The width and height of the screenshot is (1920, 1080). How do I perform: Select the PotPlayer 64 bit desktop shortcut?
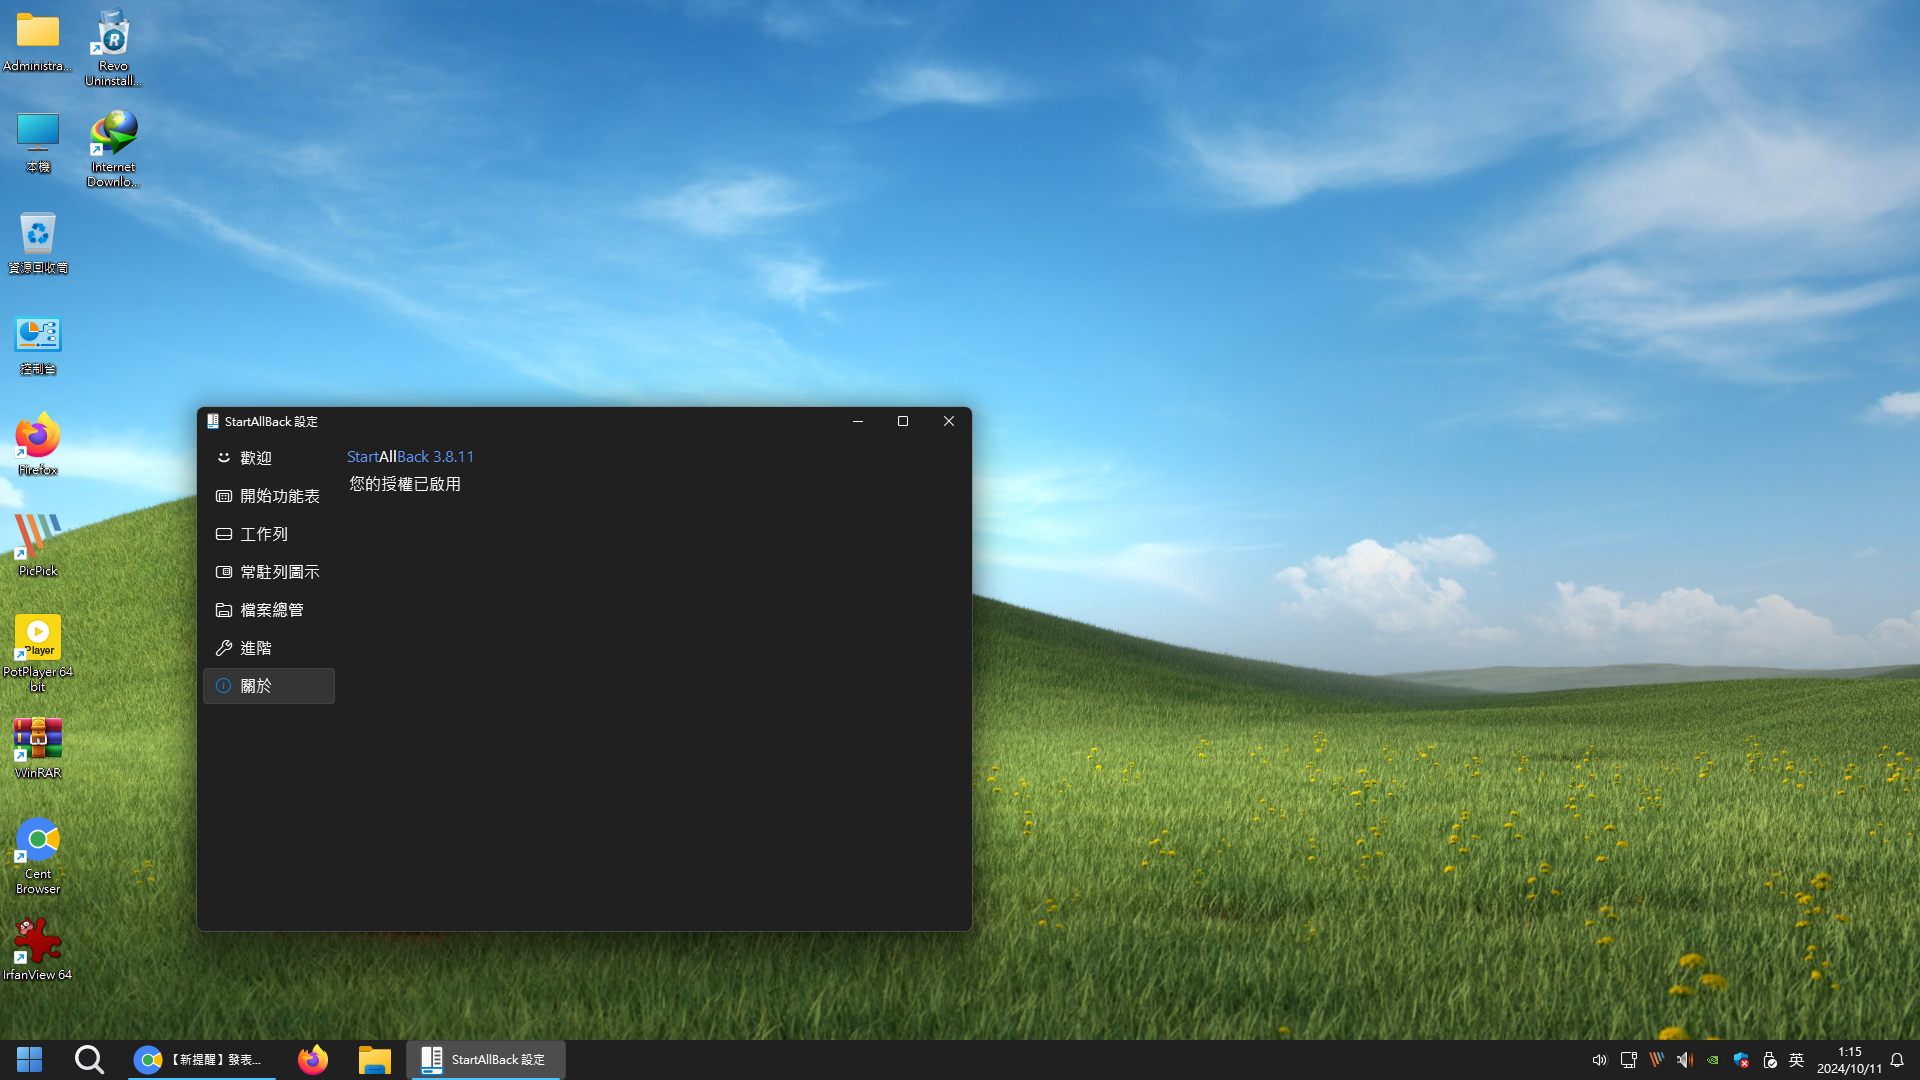point(38,653)
